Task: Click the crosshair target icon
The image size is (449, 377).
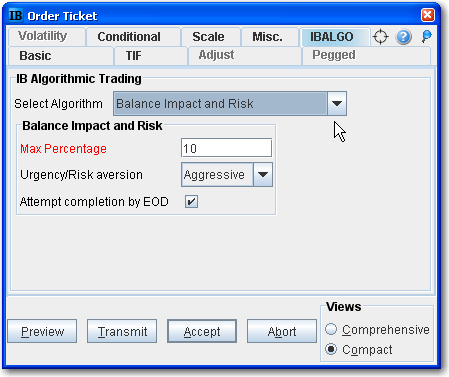Action: click(380, 37)
